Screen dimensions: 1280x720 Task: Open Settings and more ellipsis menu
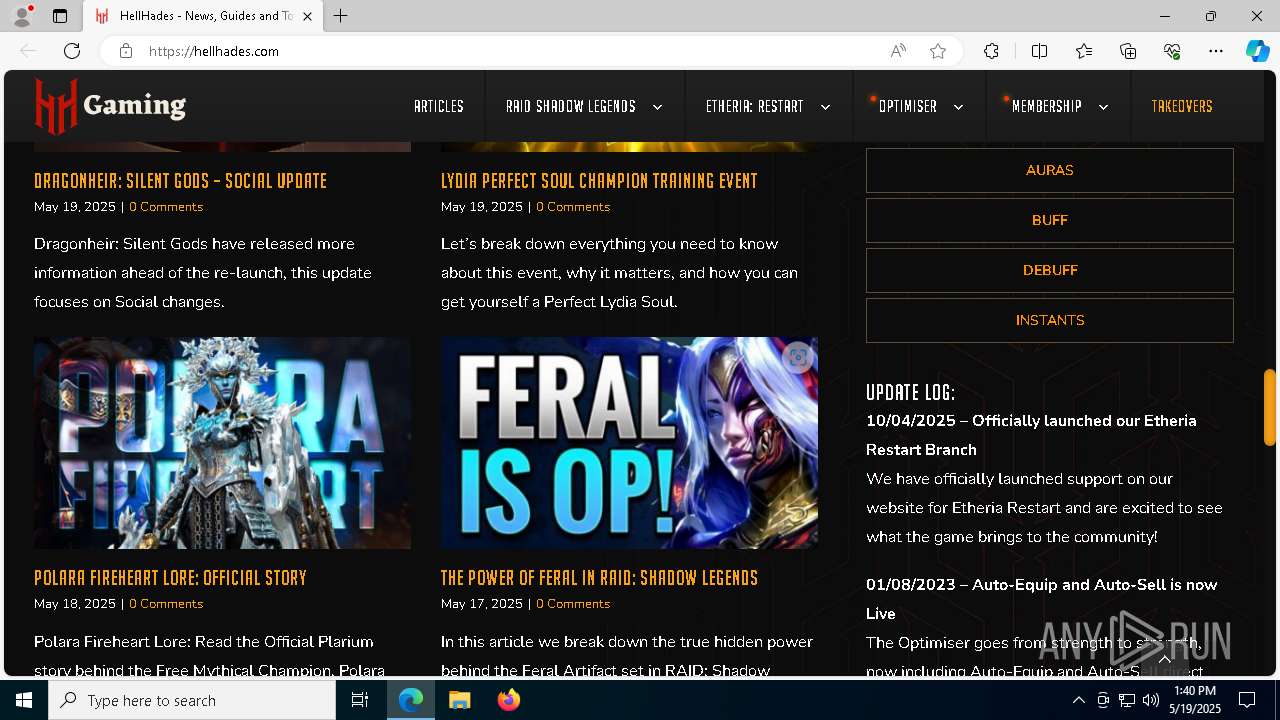pos(1216,51)
